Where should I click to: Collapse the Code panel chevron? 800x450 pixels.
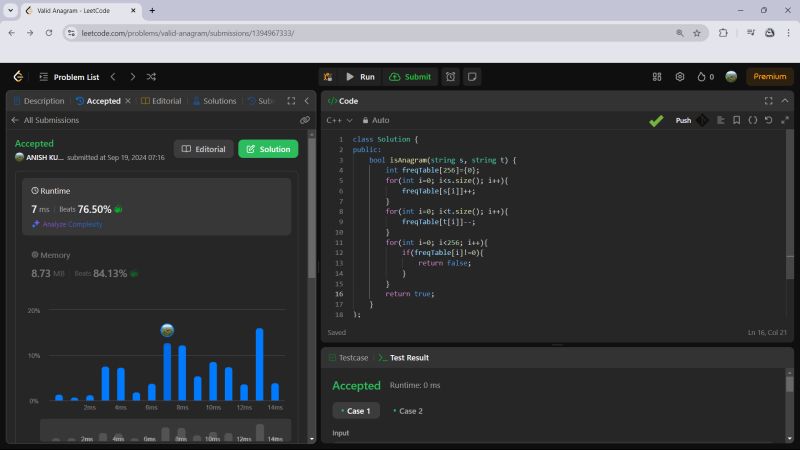[785, 101]
